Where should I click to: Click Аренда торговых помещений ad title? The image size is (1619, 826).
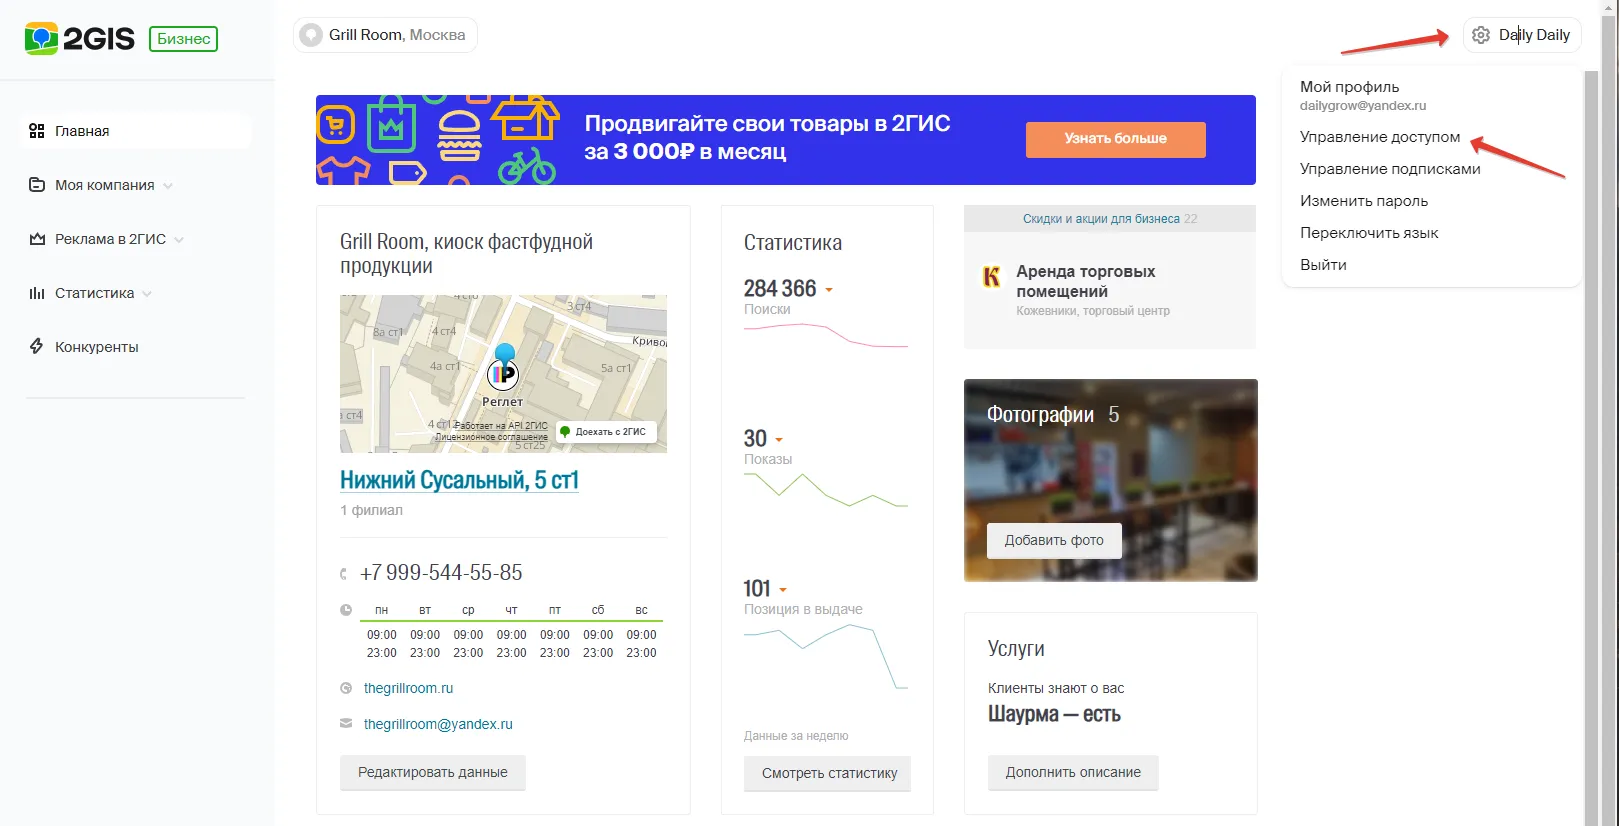(x=1085, y=281)
